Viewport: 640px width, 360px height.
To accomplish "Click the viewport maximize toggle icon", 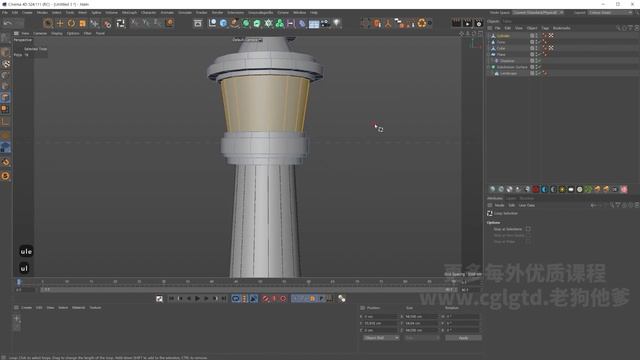I will click(x=480, y=33).
